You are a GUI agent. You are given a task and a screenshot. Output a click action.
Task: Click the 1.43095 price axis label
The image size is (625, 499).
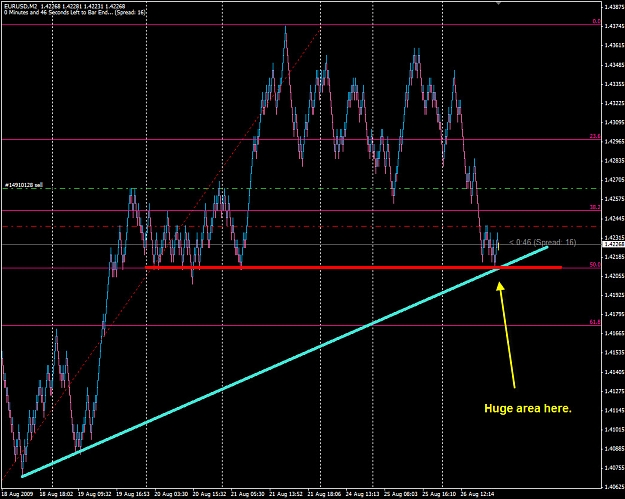pos(614,122)
